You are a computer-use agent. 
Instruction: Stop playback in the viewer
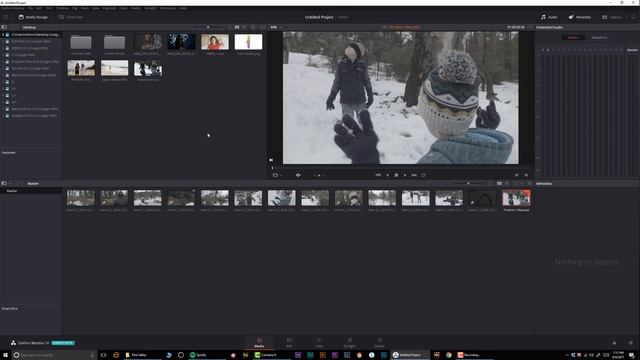coord(396,175)
